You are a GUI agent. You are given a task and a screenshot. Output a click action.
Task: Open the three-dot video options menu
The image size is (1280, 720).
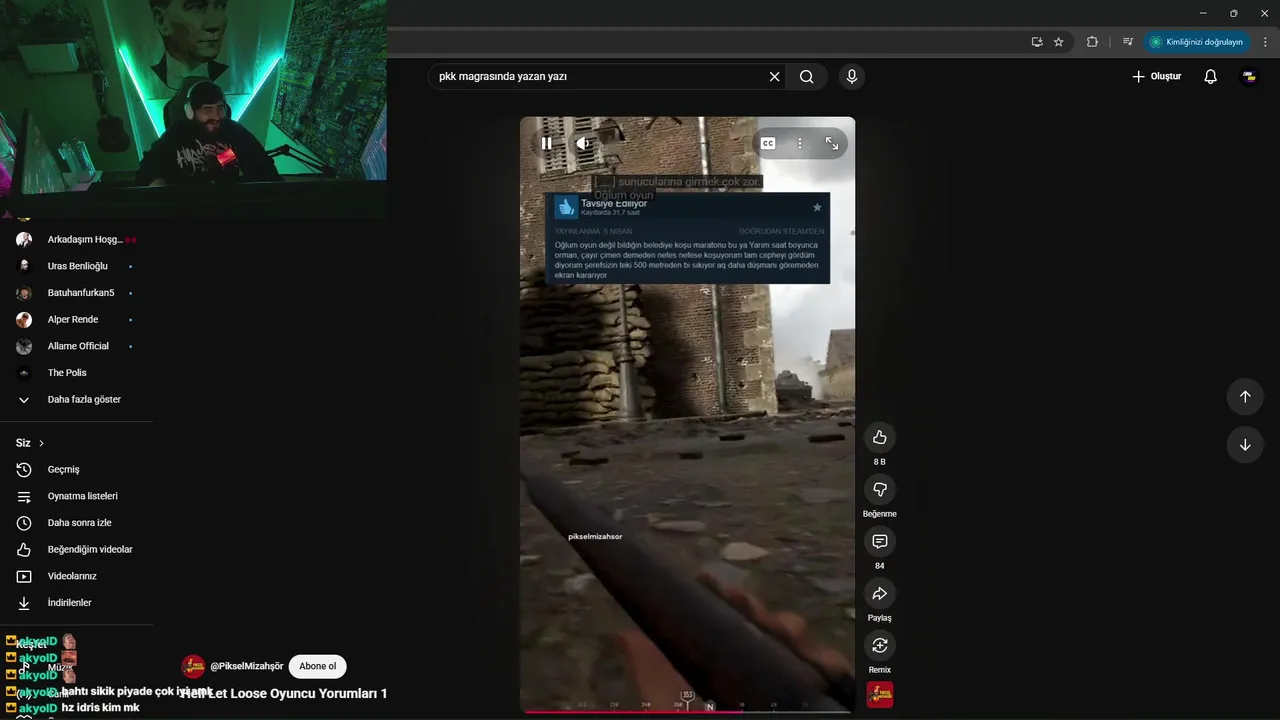pos(800,143)
